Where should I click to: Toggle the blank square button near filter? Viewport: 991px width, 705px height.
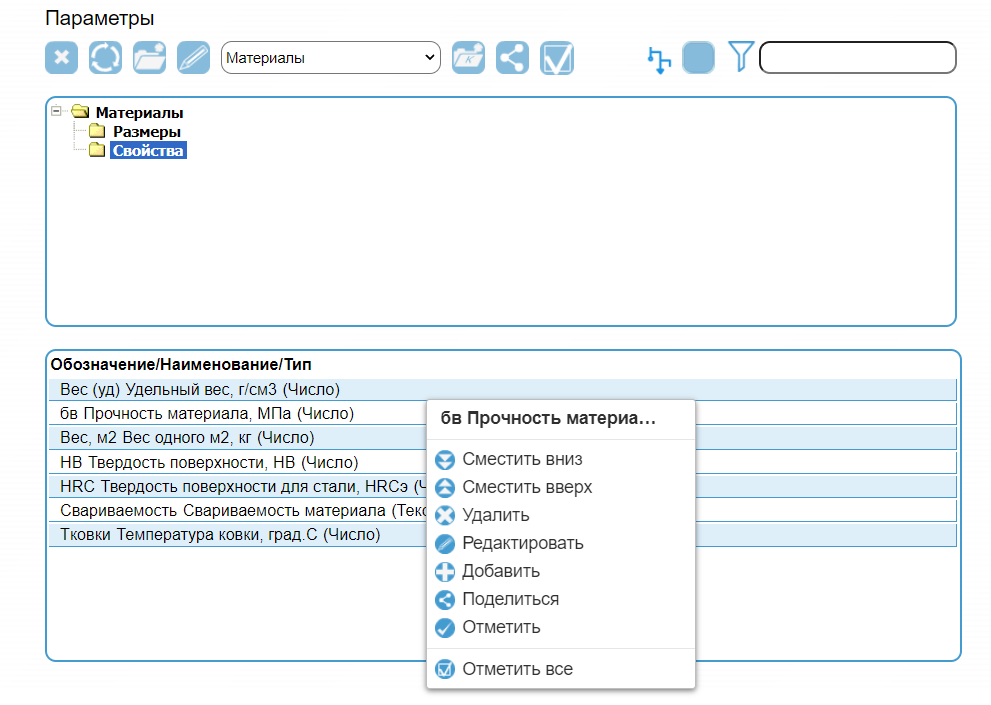[x=698, y=57]
